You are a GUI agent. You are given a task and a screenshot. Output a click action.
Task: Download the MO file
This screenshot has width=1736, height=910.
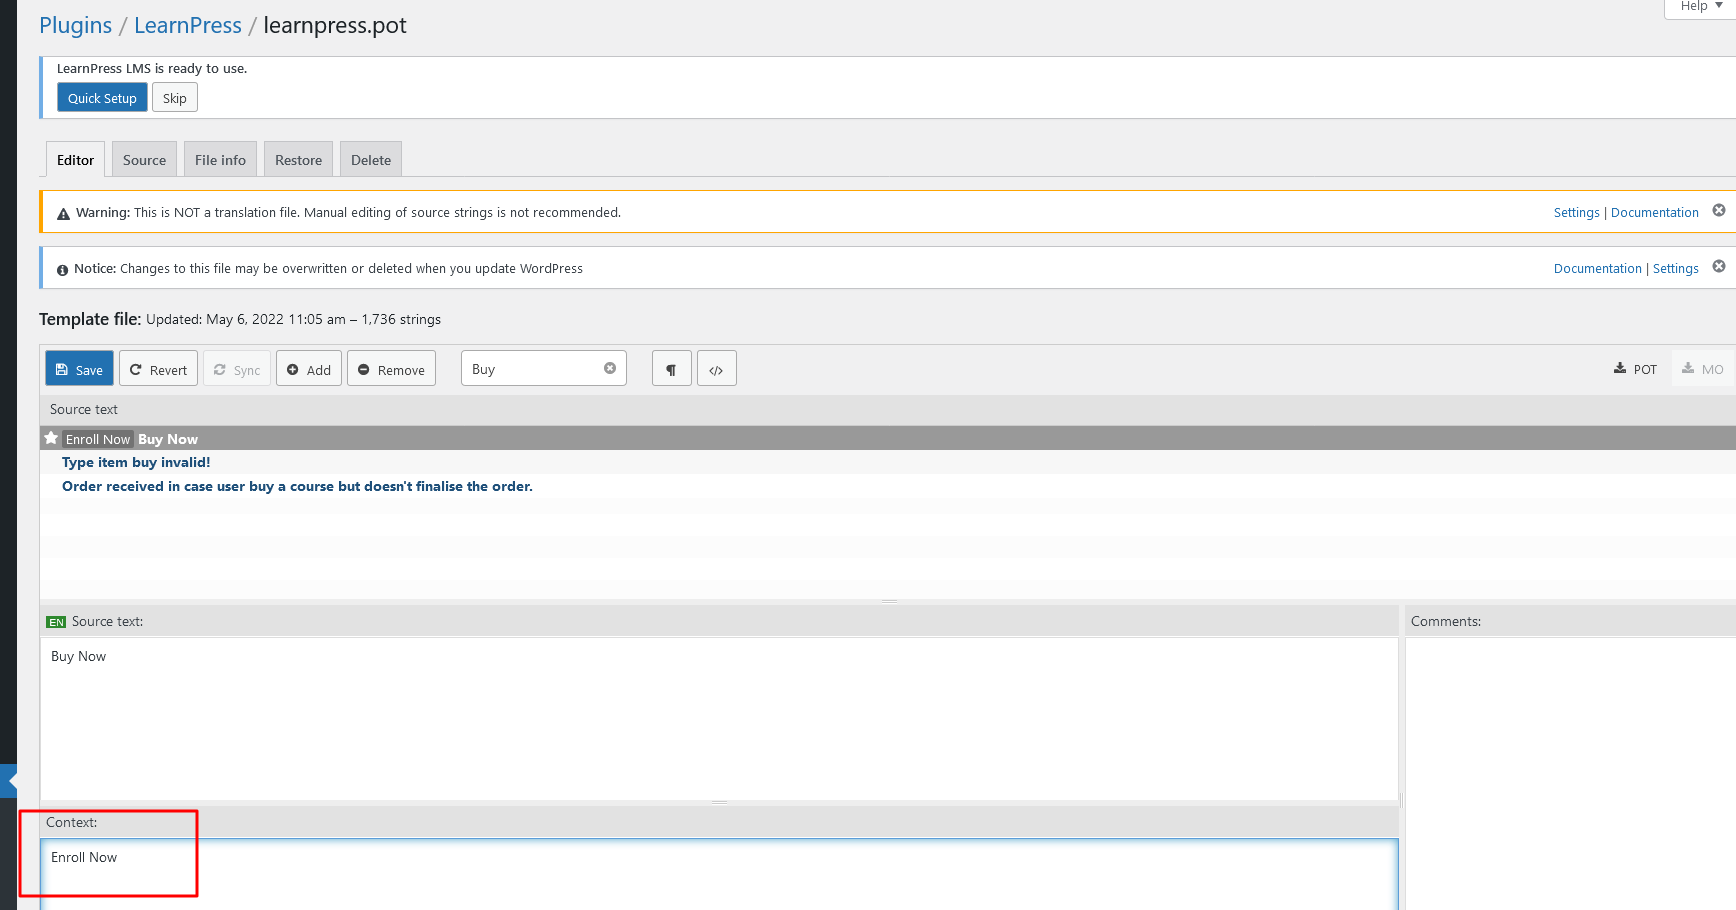point(1703,369)
